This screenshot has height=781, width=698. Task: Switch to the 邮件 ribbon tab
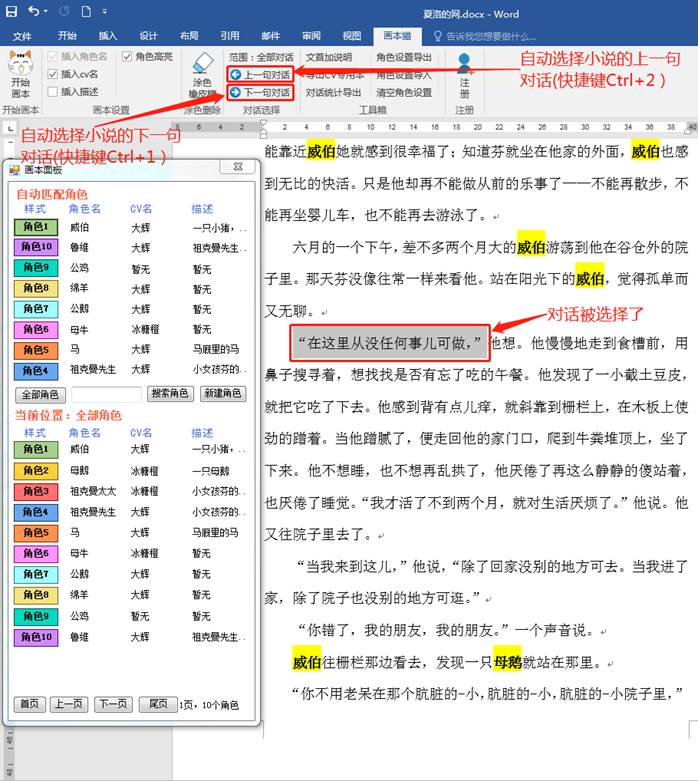click(271, 36)
